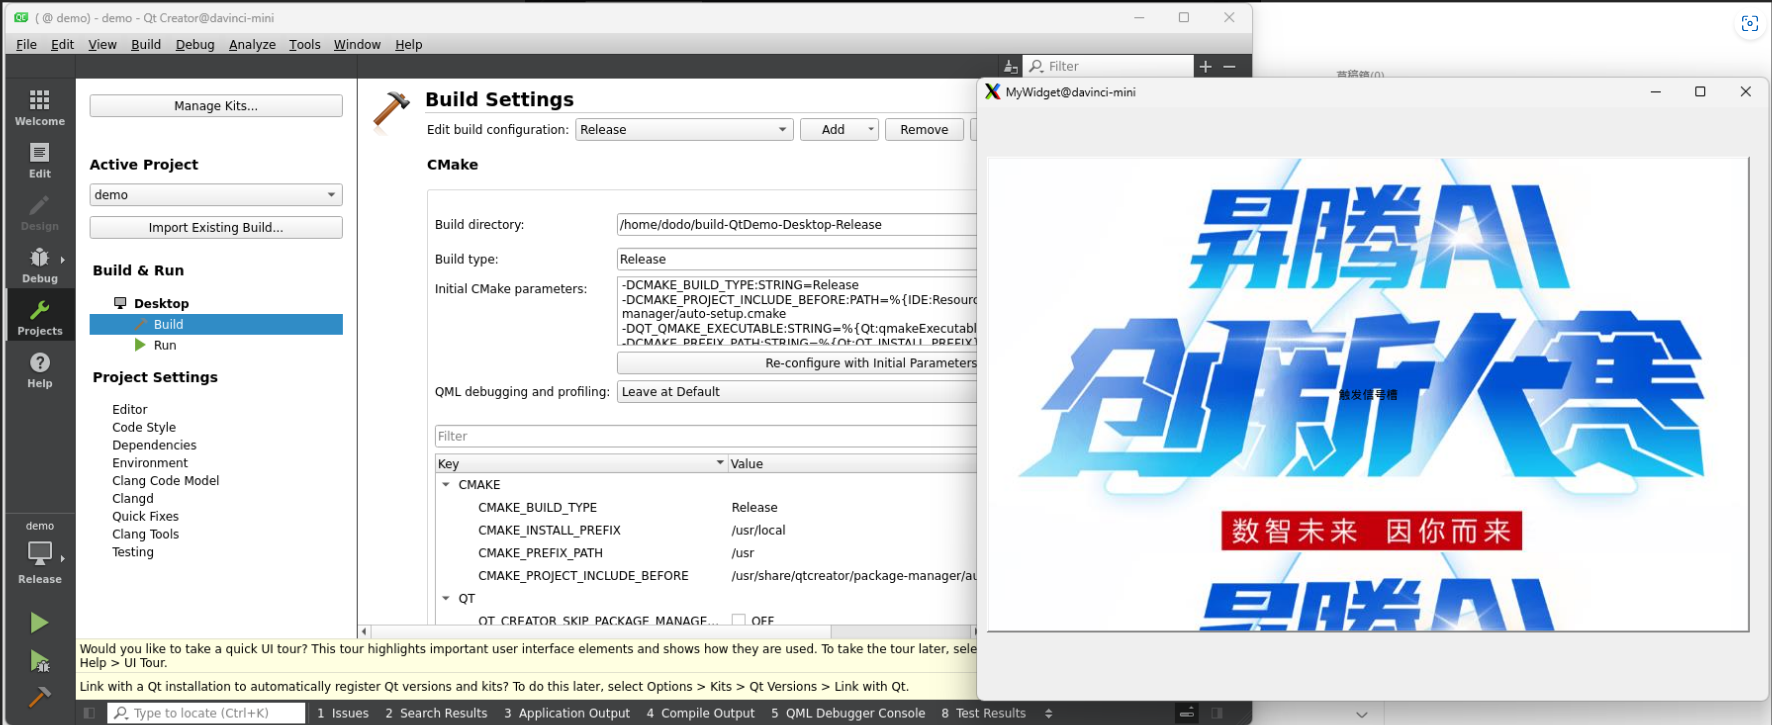Open Clang Tools project settings
The width and height of the screenshot is (1772, 725).
tap(146, 535)
